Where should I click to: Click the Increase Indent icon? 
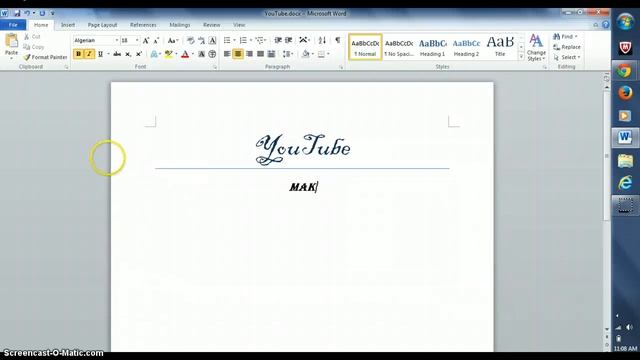[x=289, y=40]
